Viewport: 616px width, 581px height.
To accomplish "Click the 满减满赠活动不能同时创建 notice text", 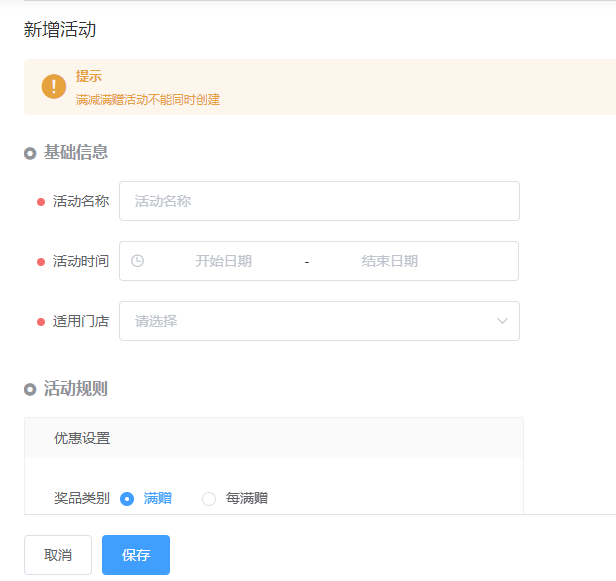I will click(148, 100).
